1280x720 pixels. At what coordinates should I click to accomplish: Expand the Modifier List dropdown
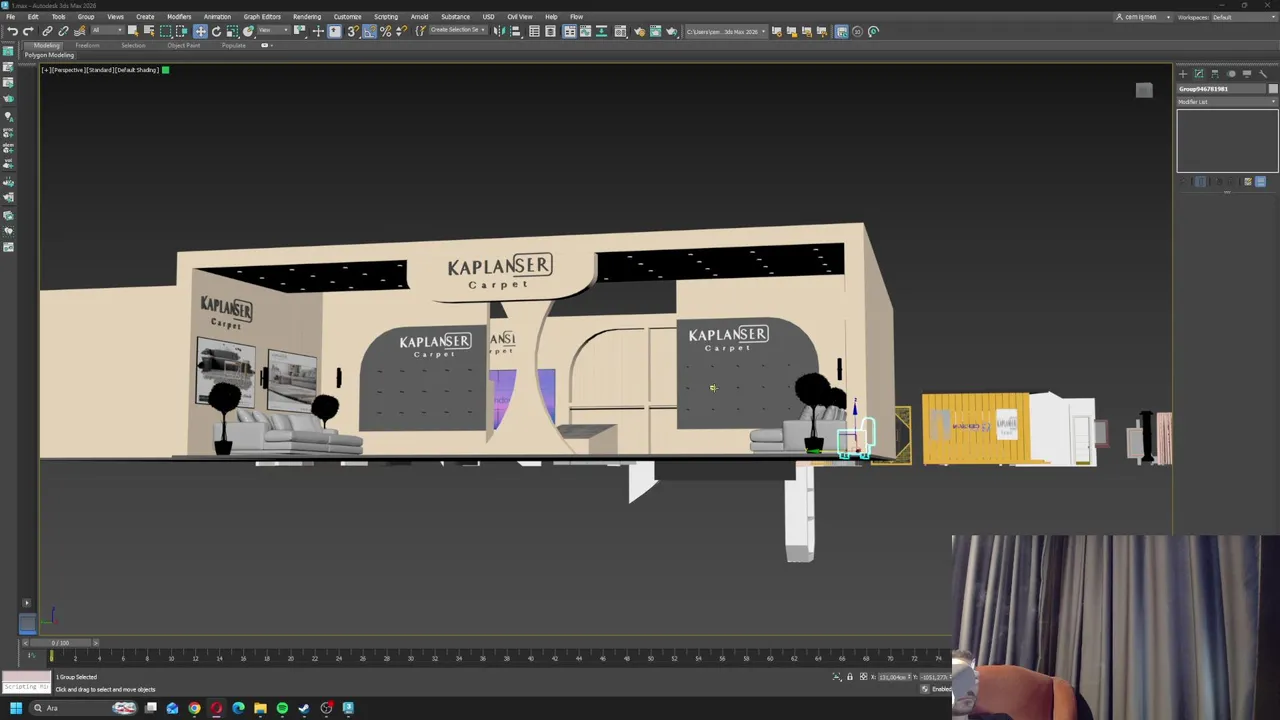1227,102
